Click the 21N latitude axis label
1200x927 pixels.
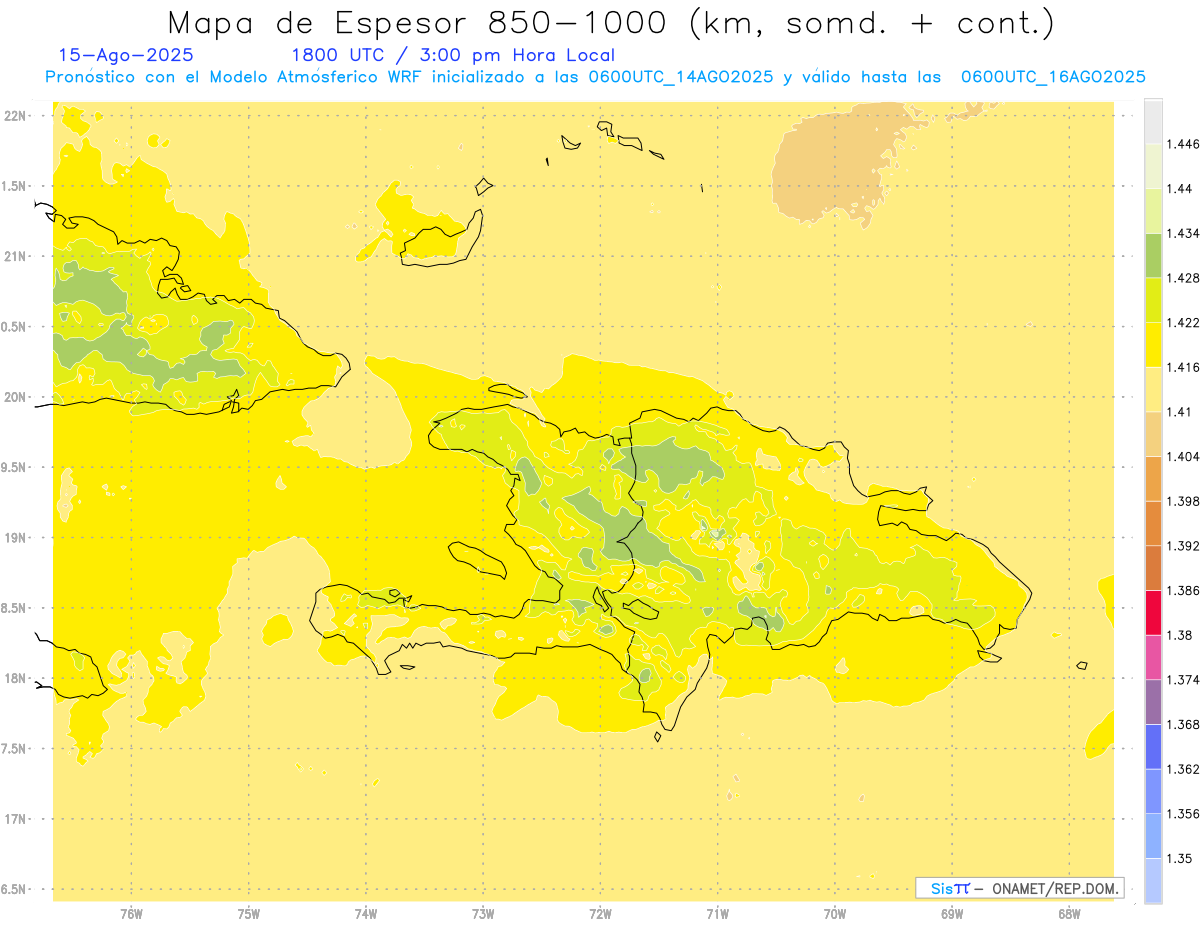[x=15, y=256]
